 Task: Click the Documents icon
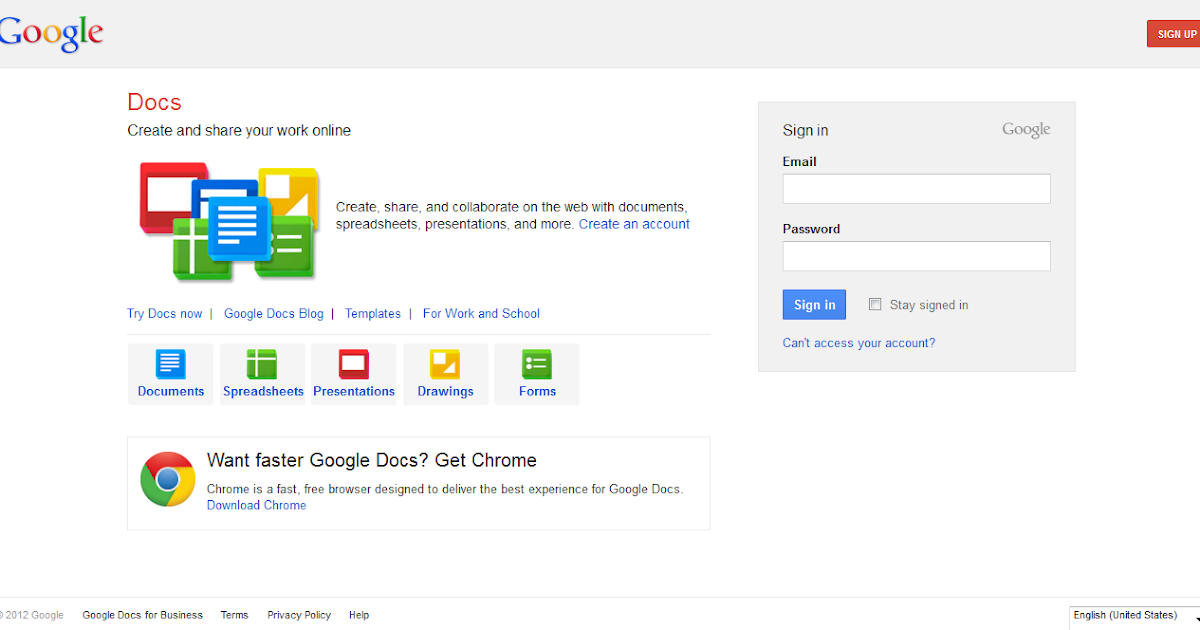(x=171, y=364)
